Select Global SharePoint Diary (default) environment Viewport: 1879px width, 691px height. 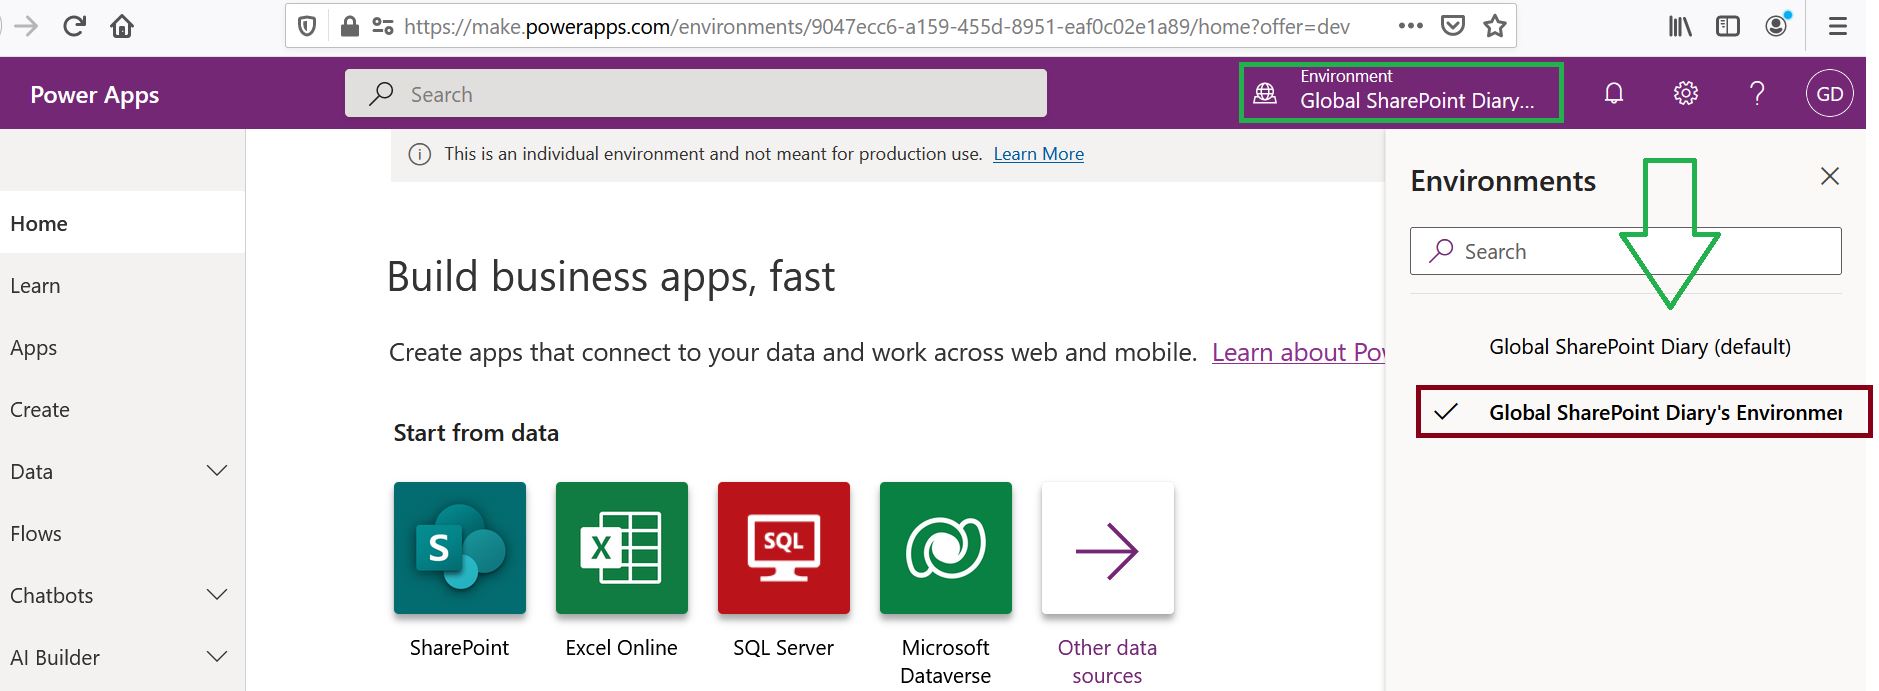click(1639, 347)
